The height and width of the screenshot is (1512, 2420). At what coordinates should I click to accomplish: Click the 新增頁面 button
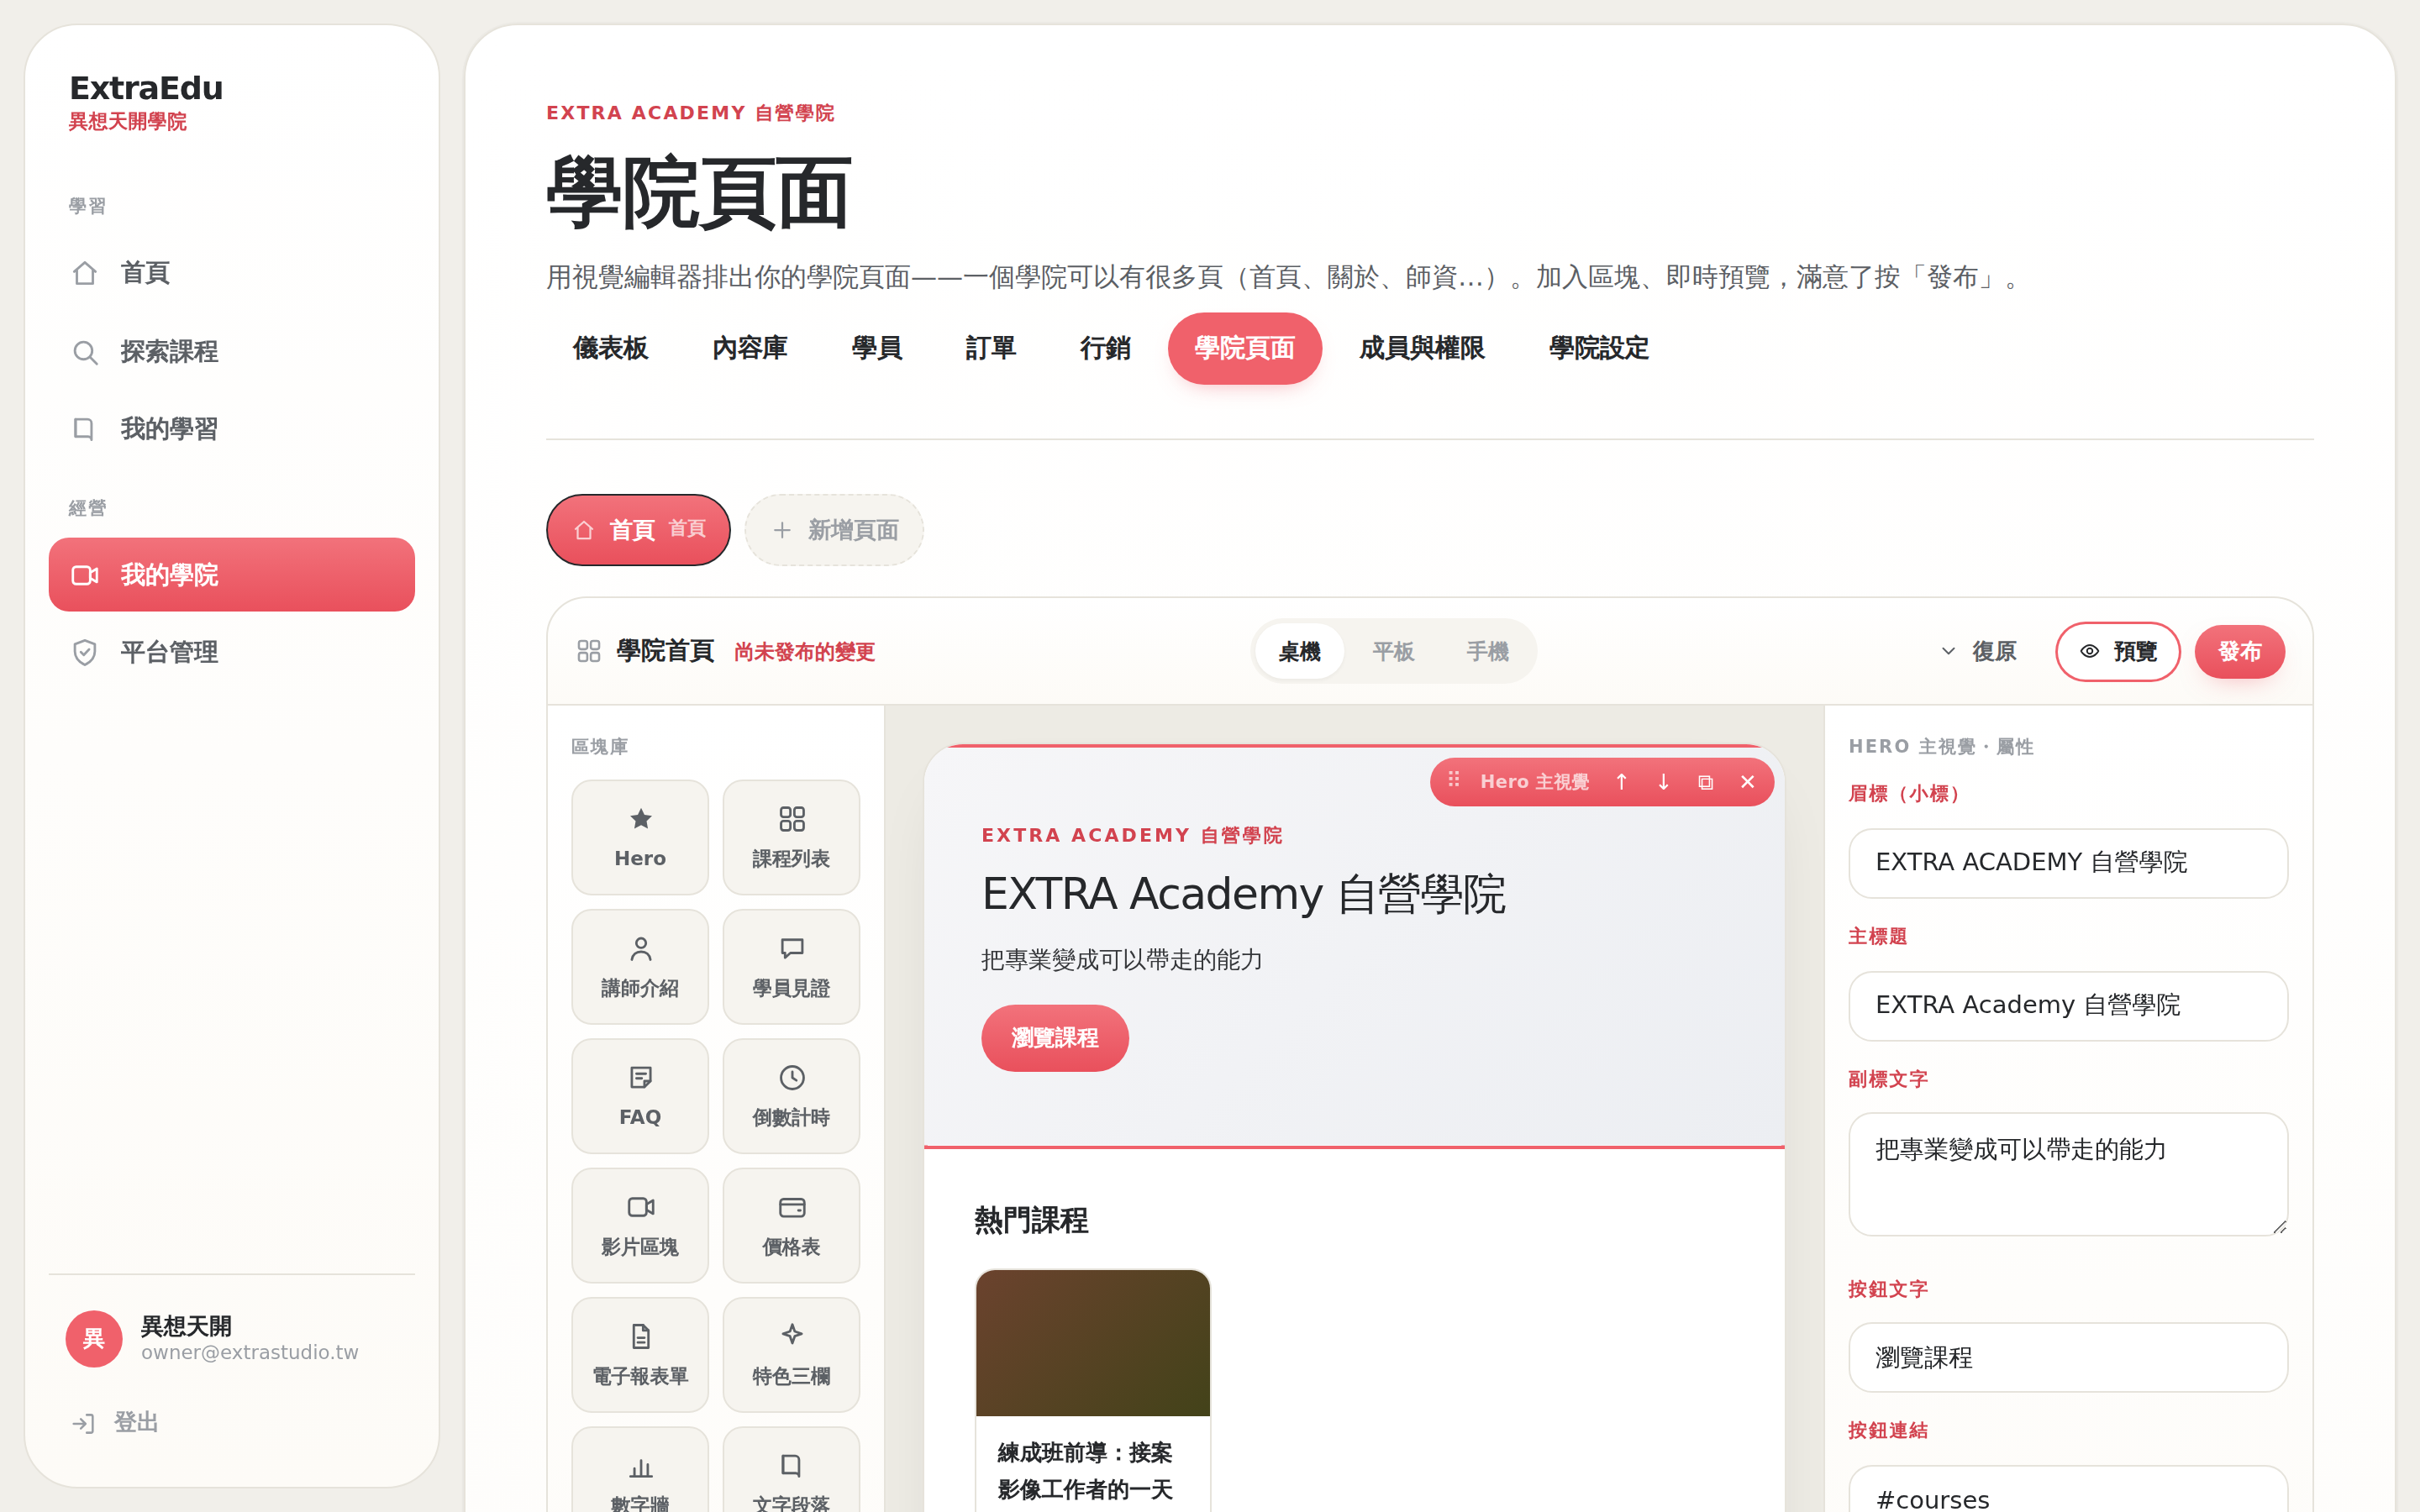coord(834,530)
